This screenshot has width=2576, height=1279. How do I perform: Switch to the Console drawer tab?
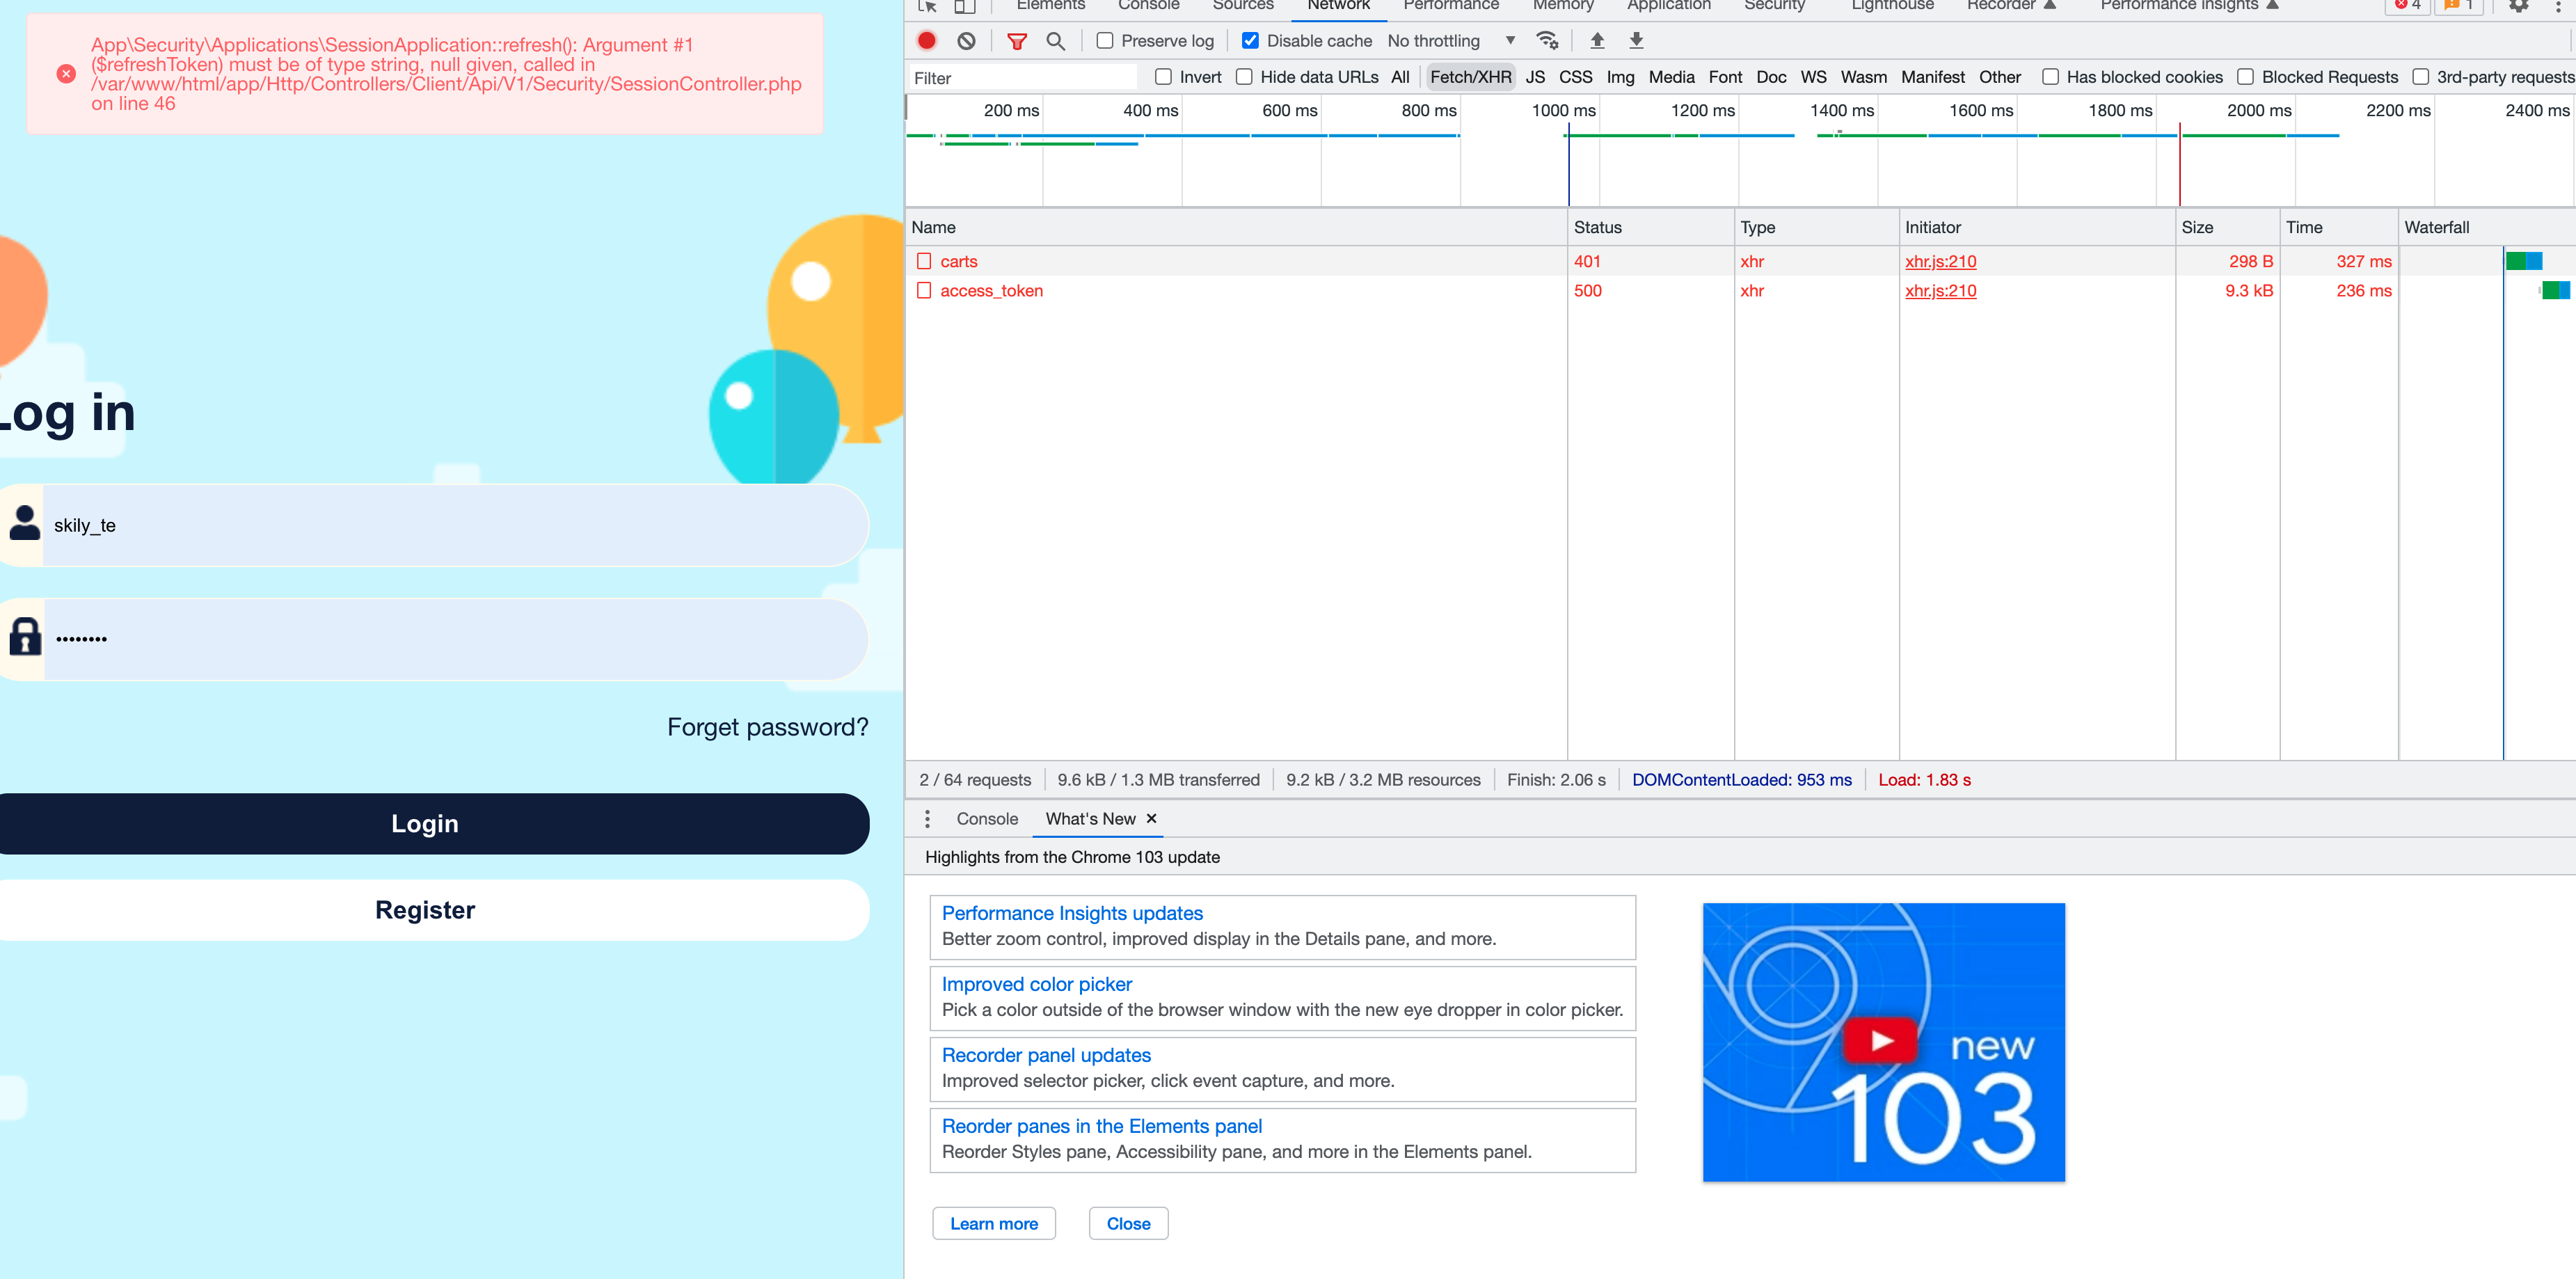(x=986, y=819)
